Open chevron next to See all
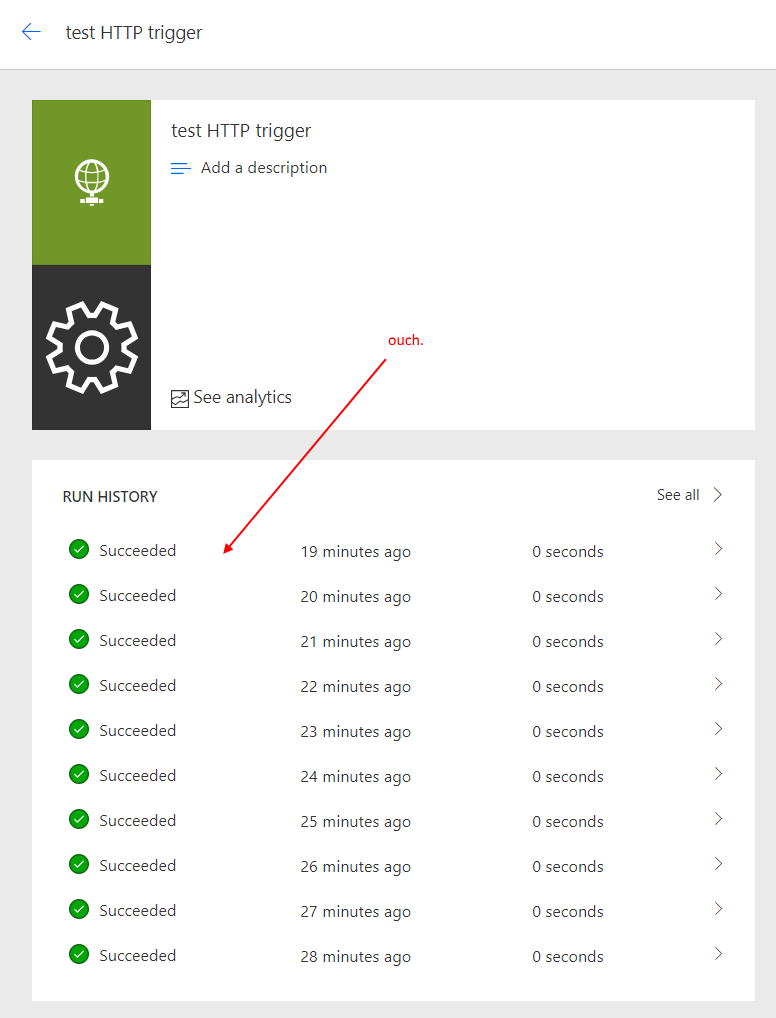The height and width of the screenshot is (1018, 776). tap(718, 494)
